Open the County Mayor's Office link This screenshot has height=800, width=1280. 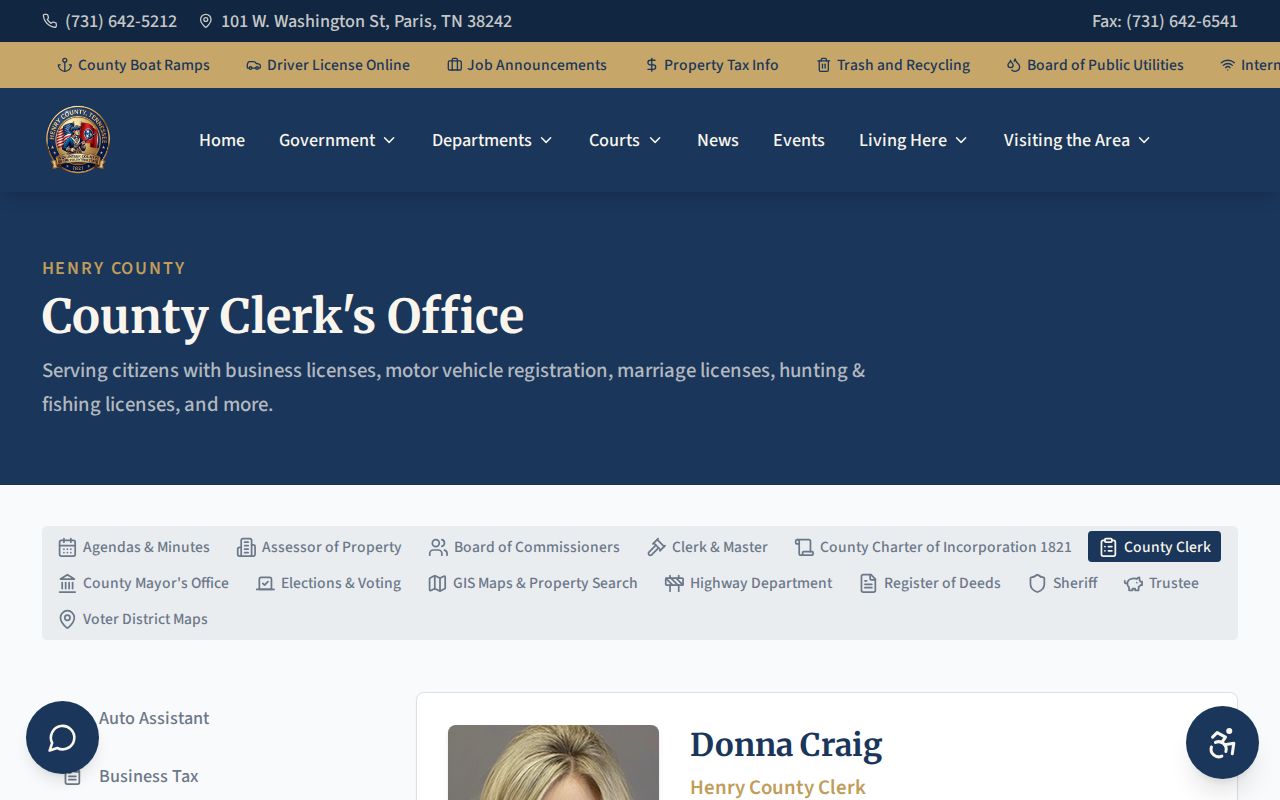144,583
